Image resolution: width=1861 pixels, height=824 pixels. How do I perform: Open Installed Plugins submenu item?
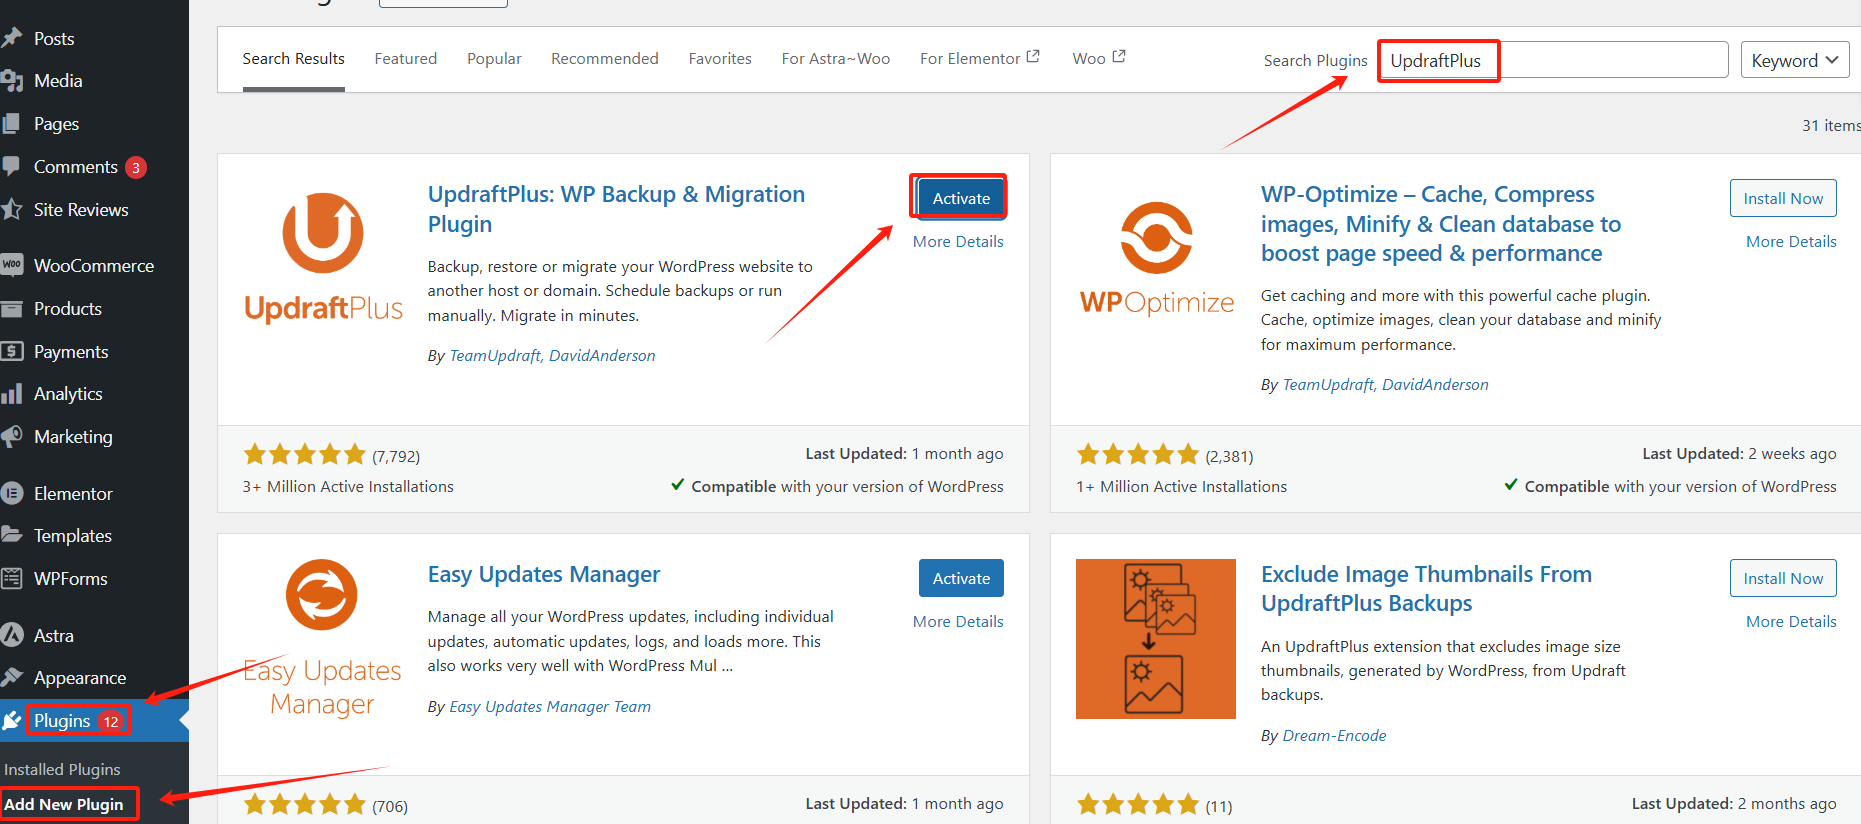(x=62, y=769)
